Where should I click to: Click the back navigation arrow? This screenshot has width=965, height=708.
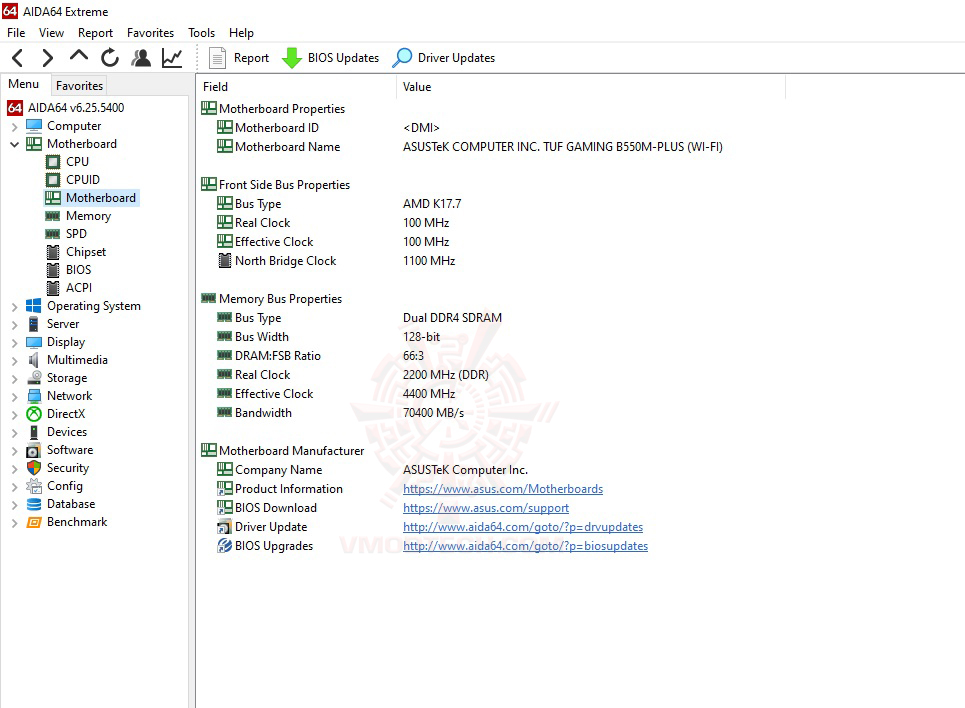coord(17,57)
